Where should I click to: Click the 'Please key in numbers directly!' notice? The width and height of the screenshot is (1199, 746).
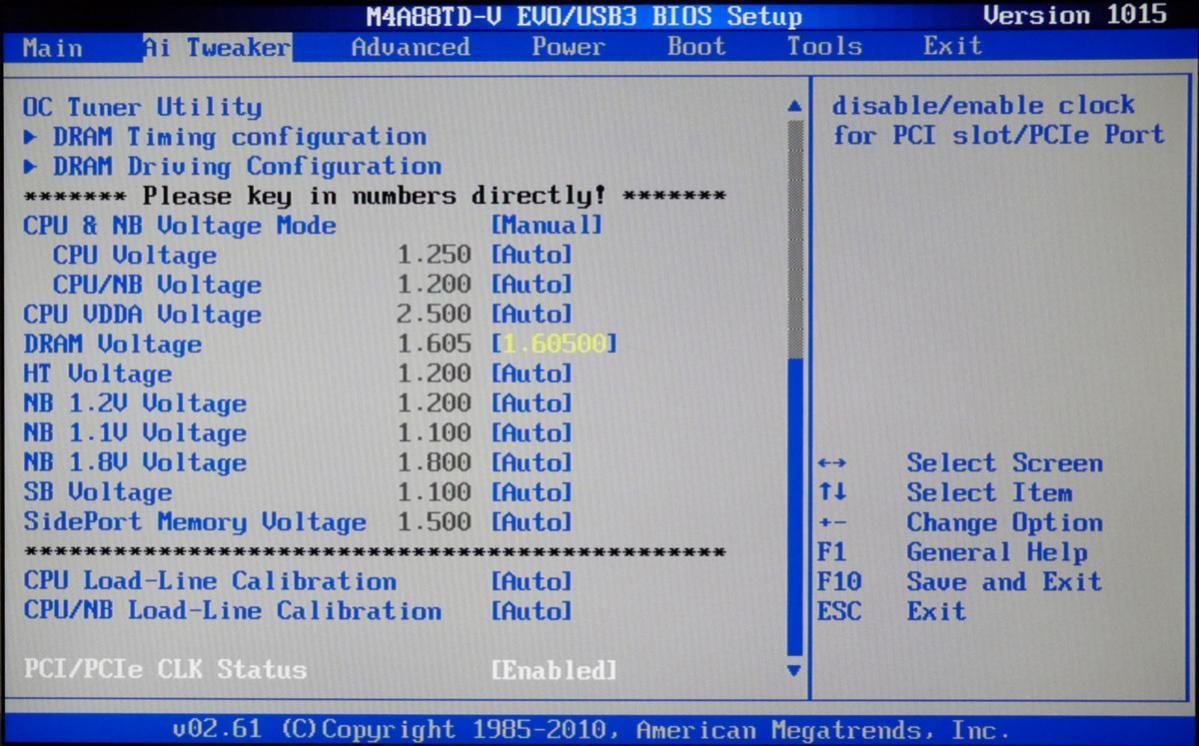(x=375, y=196)
